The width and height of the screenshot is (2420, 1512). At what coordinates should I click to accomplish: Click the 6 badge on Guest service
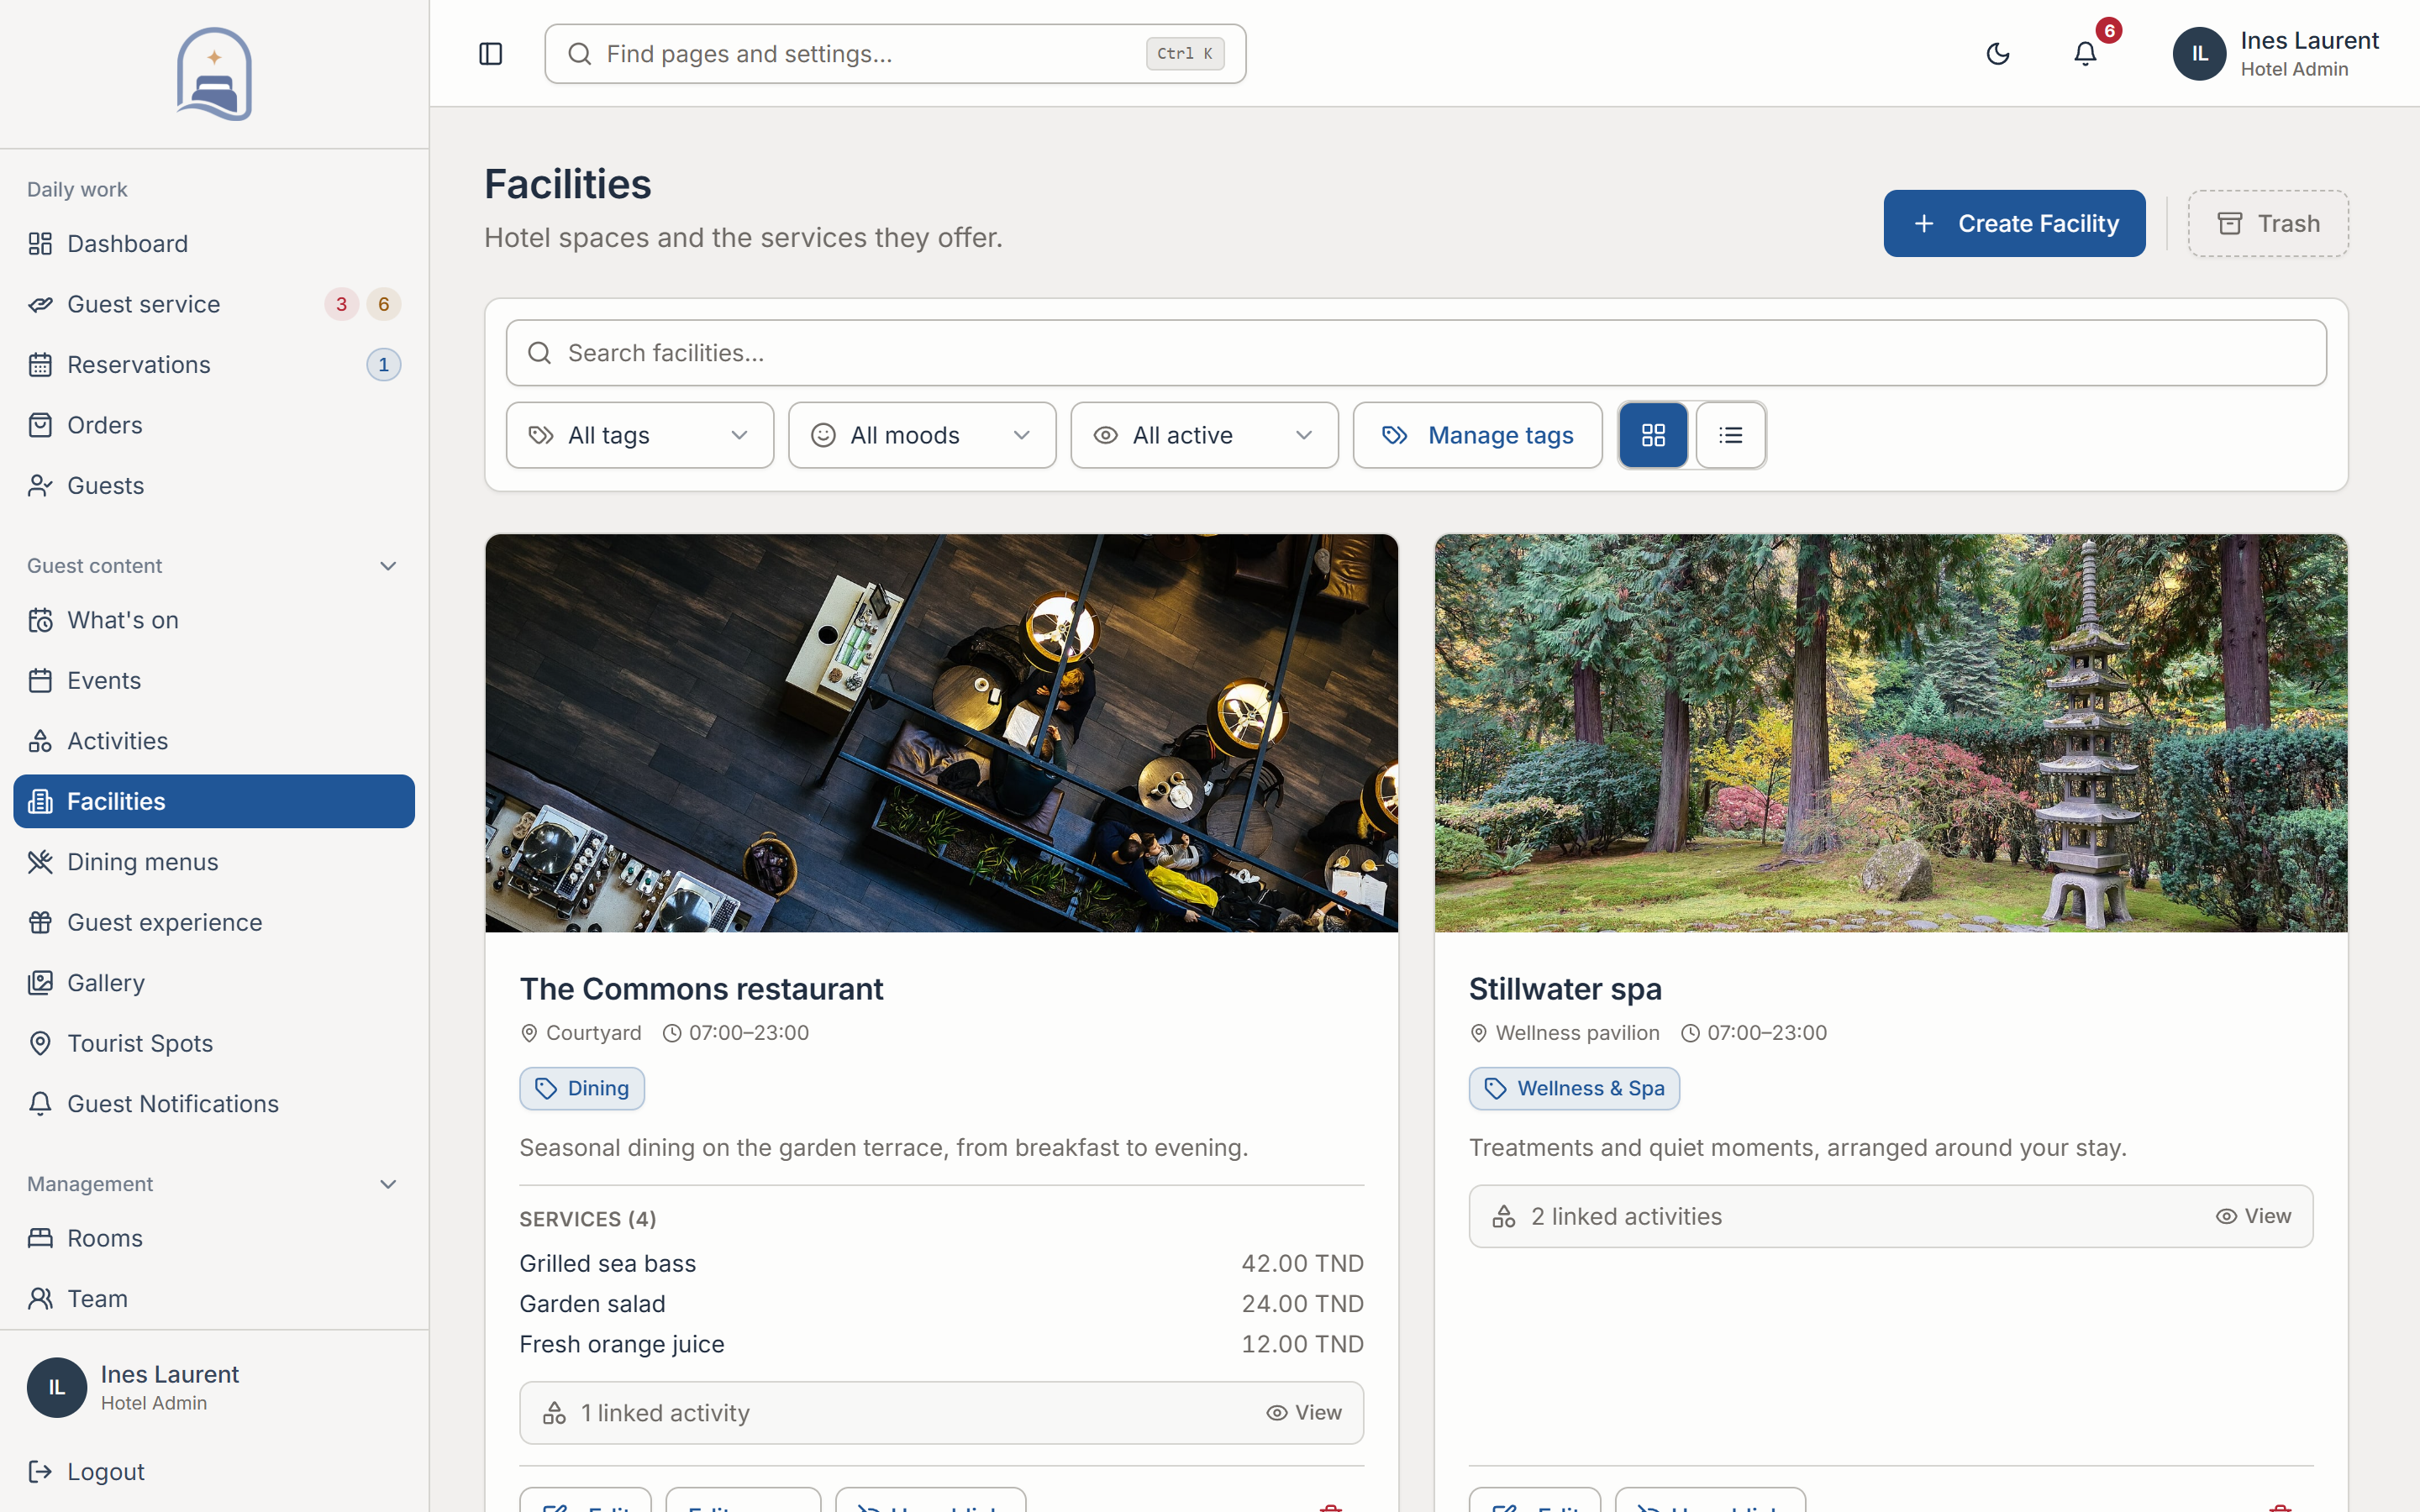tap(384, 304)
